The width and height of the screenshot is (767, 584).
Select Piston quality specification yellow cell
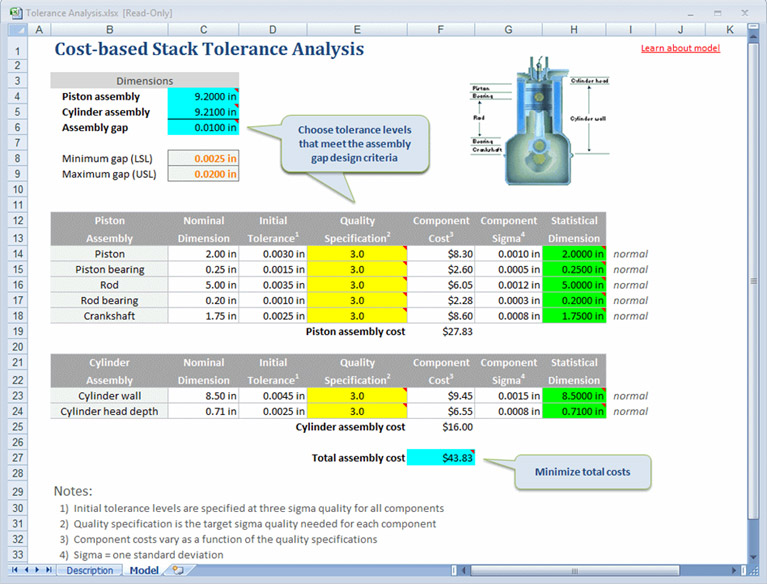click(x=357, y=254)
